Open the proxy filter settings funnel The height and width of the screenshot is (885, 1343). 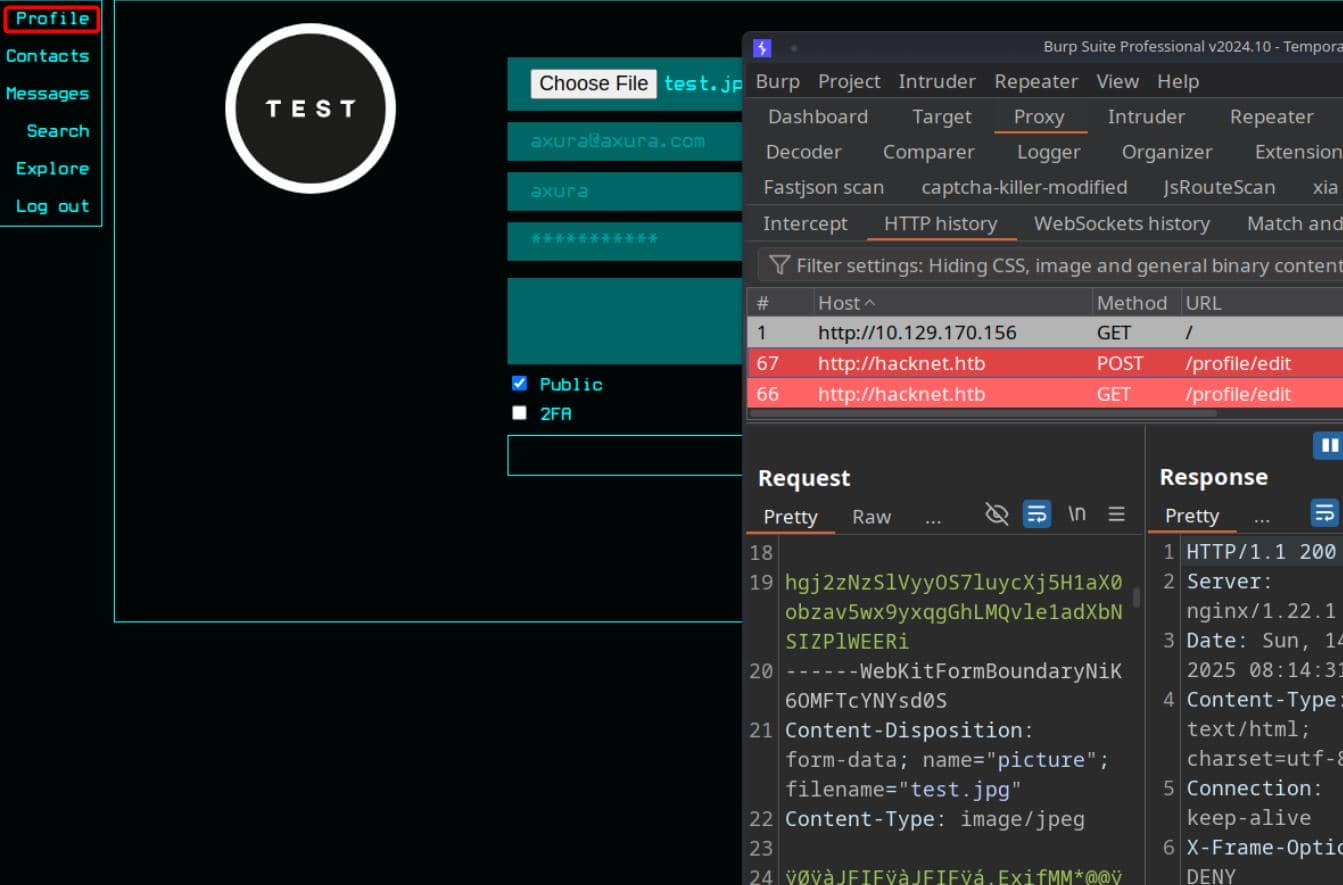coord(779,265)
